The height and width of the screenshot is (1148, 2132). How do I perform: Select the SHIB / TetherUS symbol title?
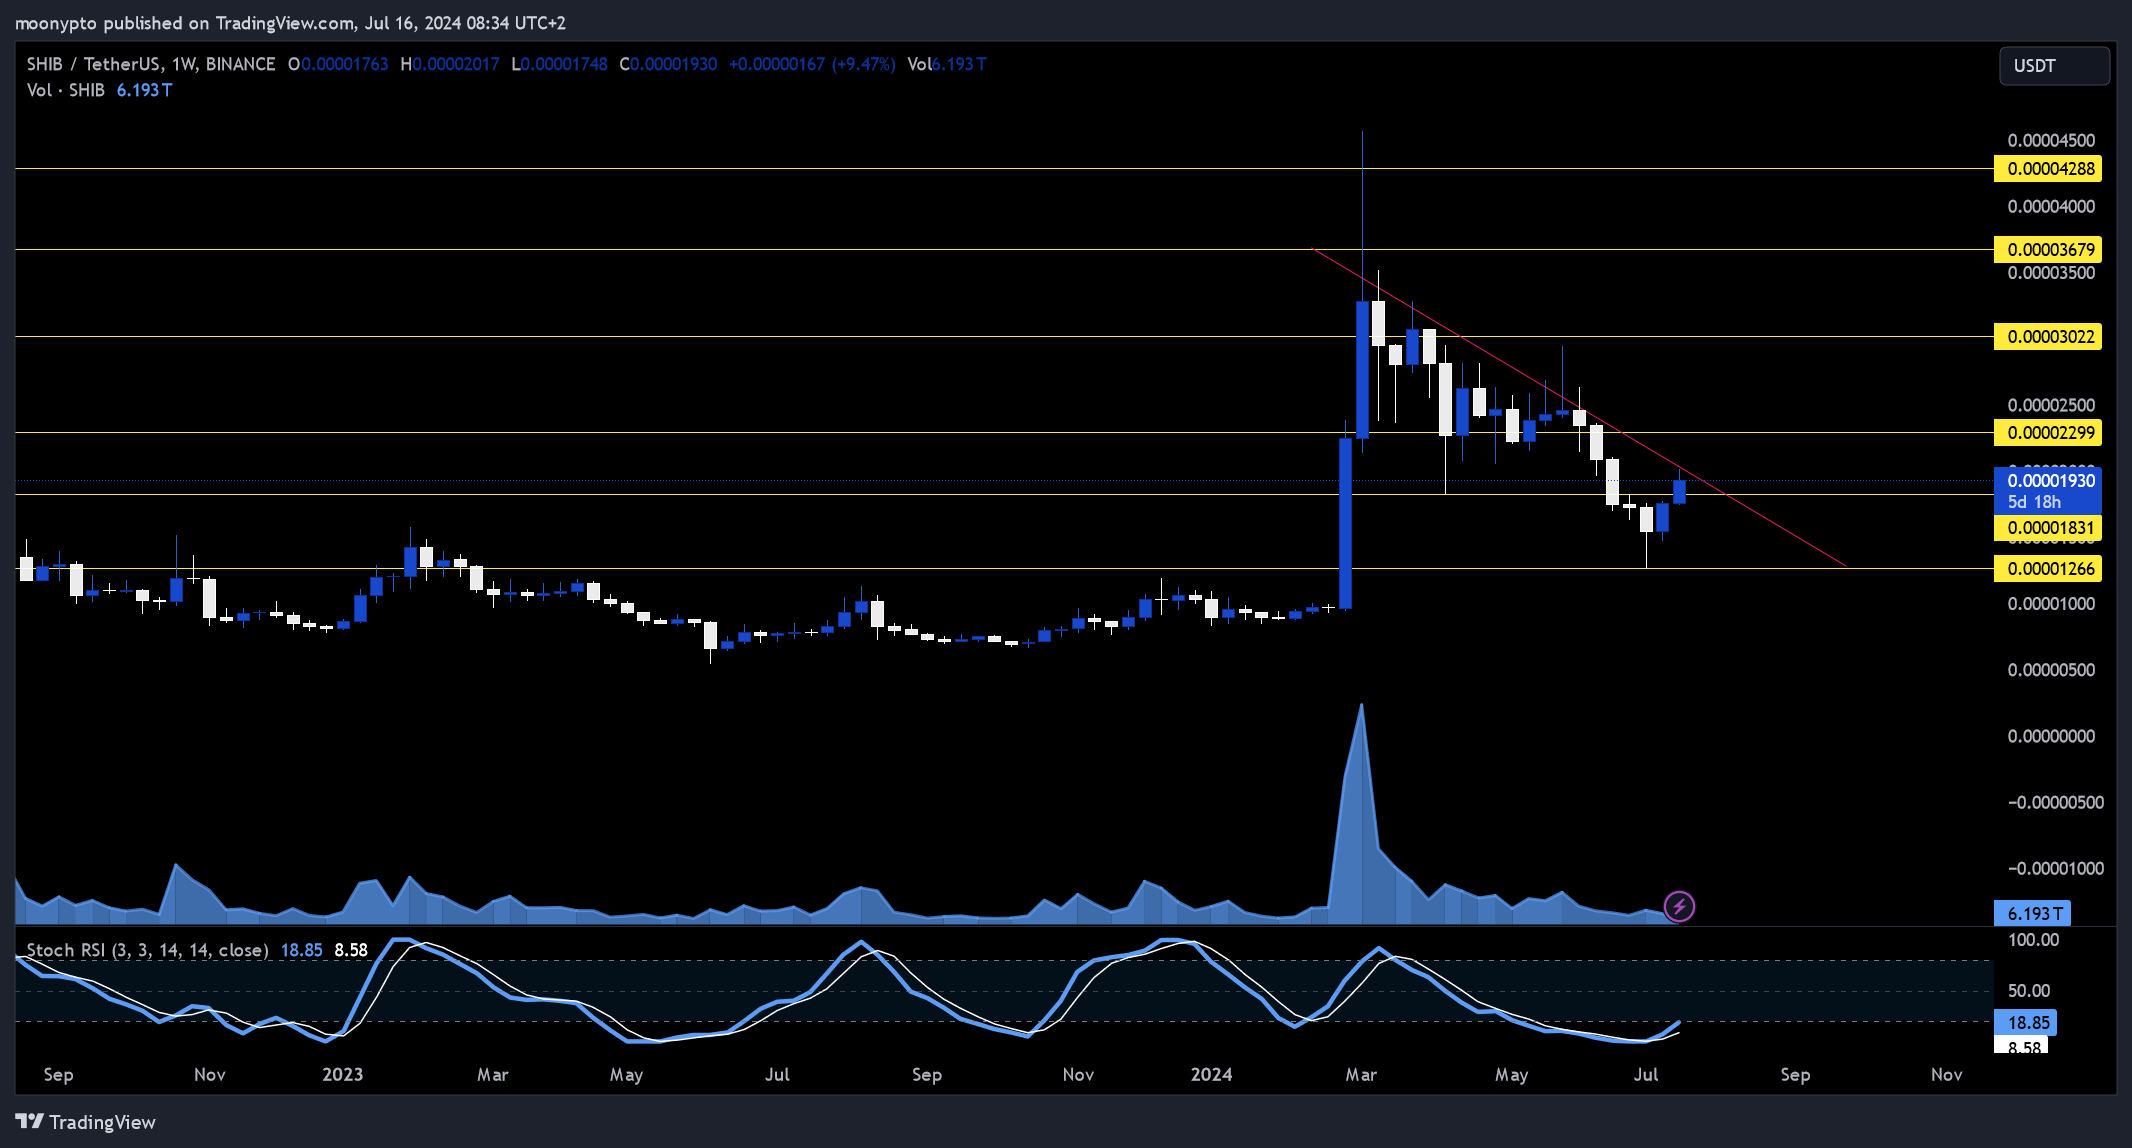click(151, 64)
